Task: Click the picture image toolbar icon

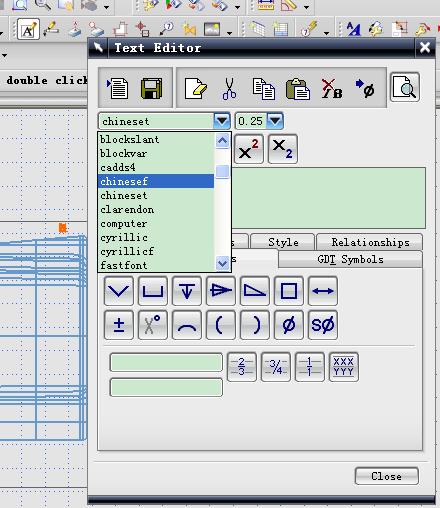Action: click(212, 29)
